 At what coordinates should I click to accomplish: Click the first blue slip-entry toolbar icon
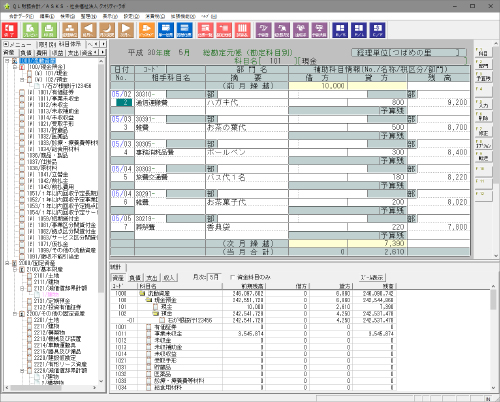click(166, 30)
